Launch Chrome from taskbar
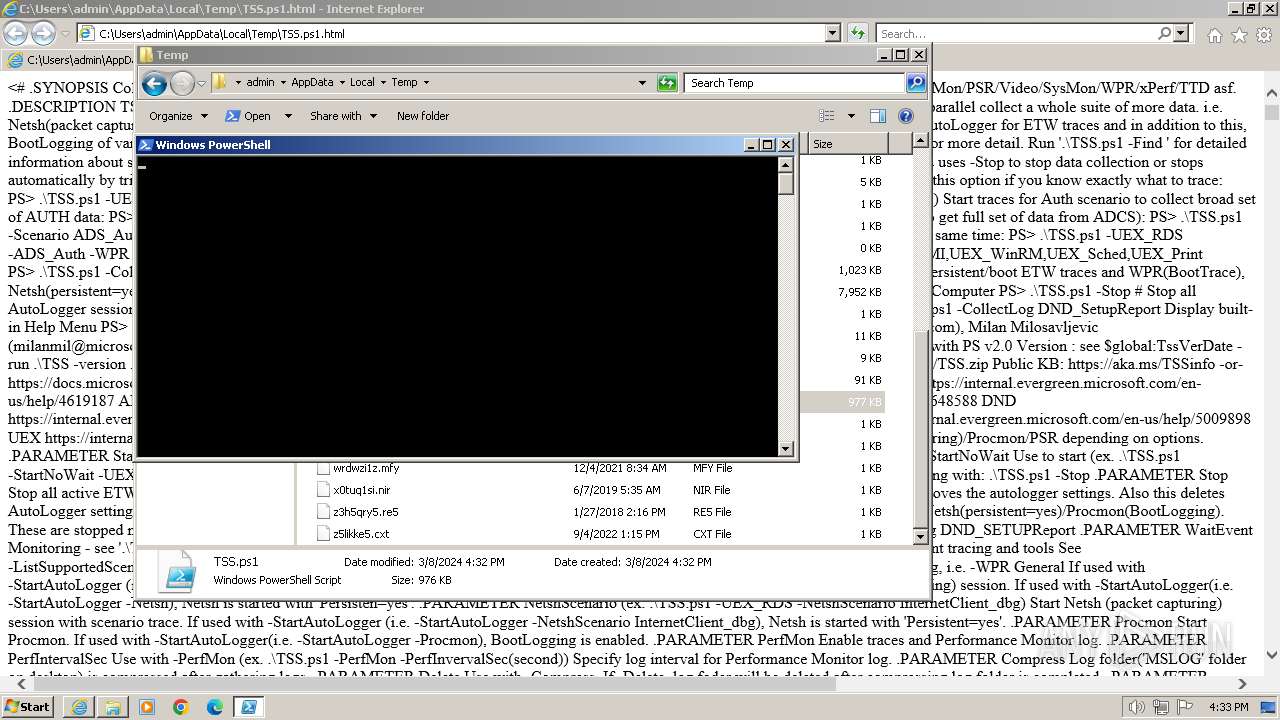1280x720 pixels. tap(181, 707)
